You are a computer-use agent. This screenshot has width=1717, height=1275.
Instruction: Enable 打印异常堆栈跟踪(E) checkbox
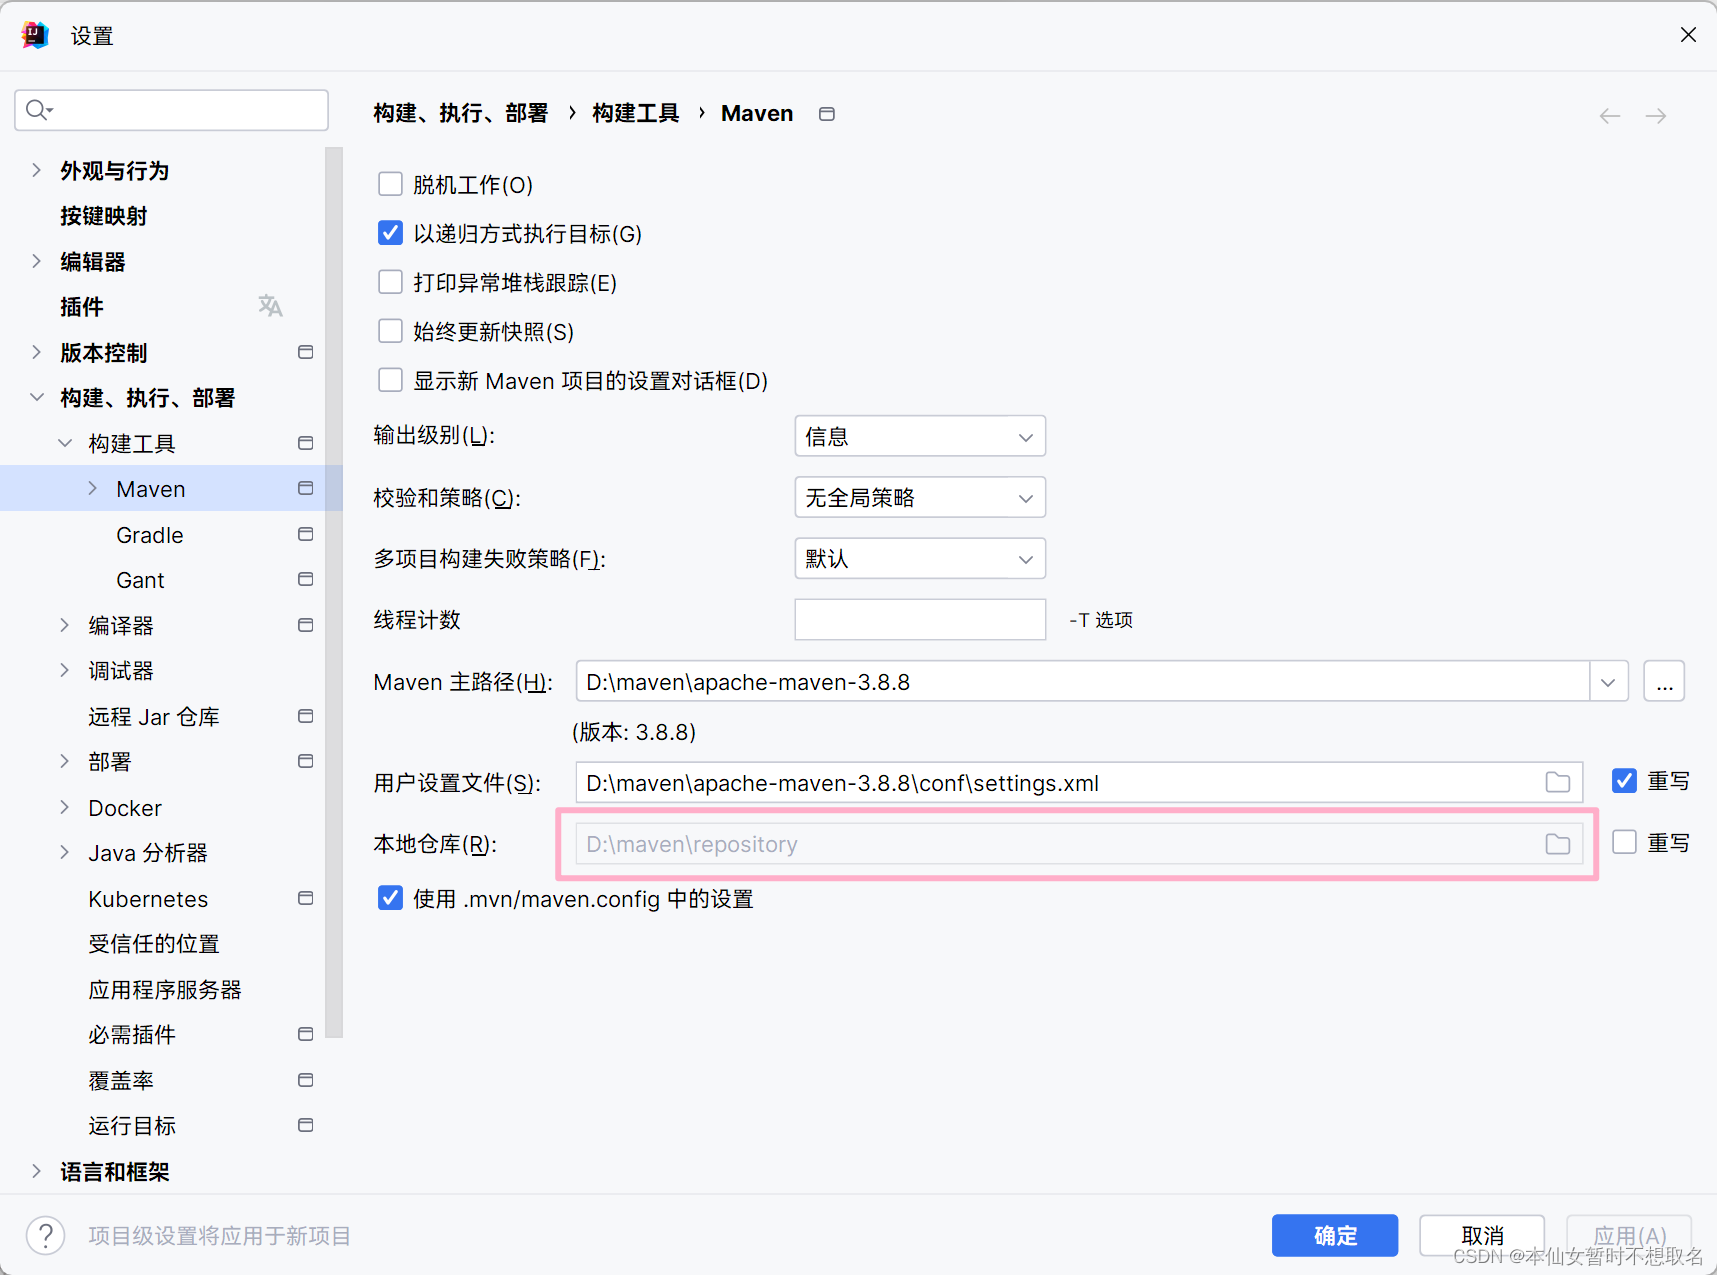(390, 282)
